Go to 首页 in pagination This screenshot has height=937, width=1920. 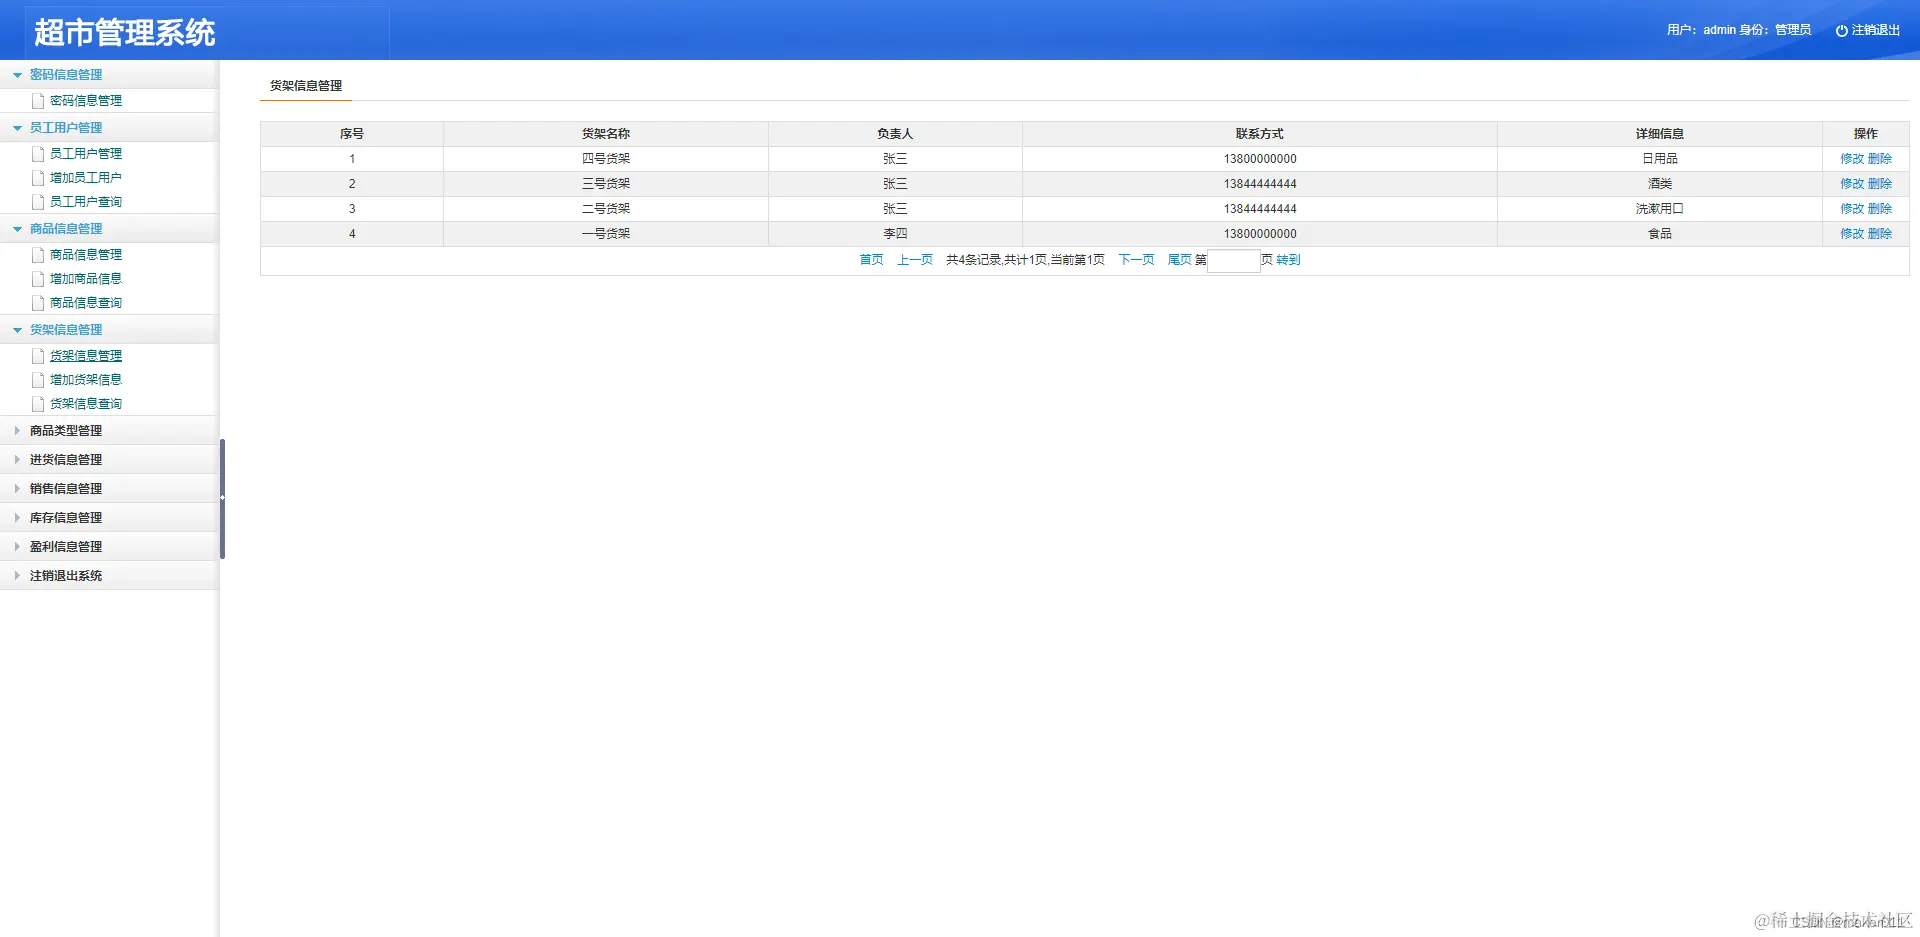[872, 260]
